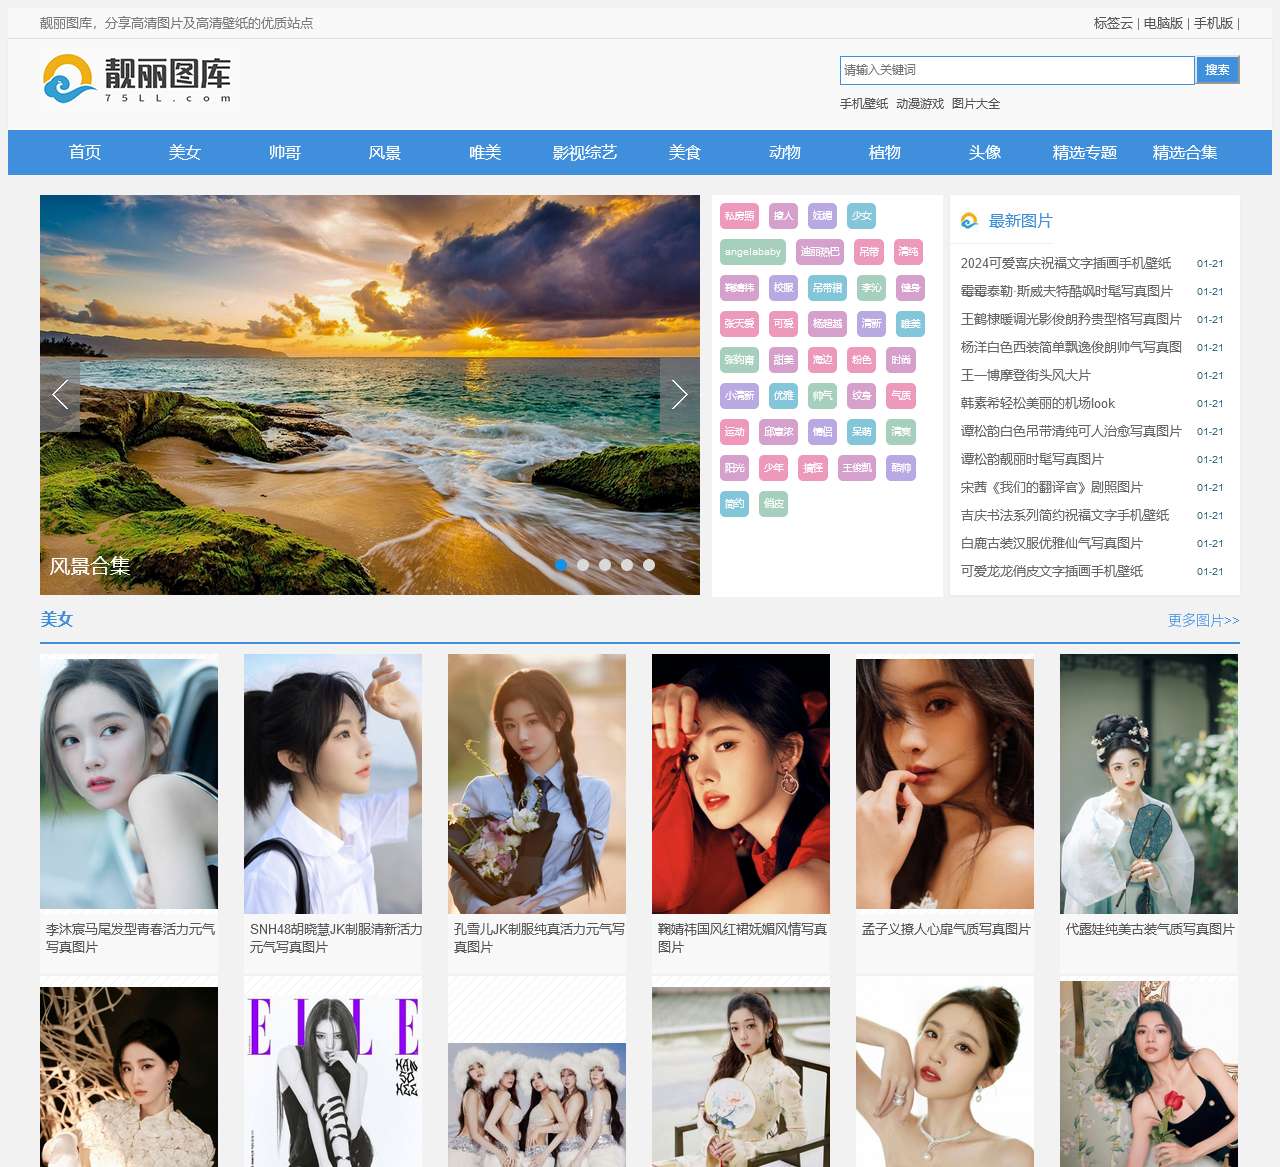Open the 精选合集 navigation item
The width and height of the screenshot is (1280, 1167).
point(1185,153)
